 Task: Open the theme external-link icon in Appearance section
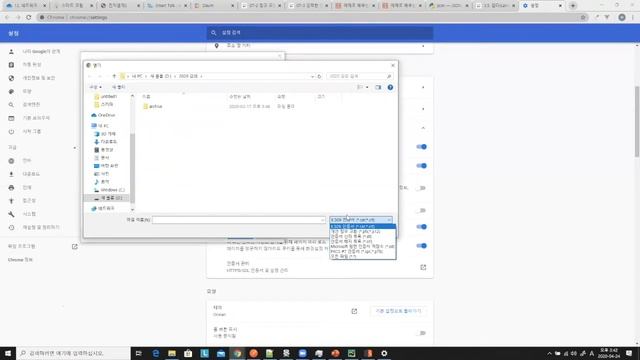354,311
